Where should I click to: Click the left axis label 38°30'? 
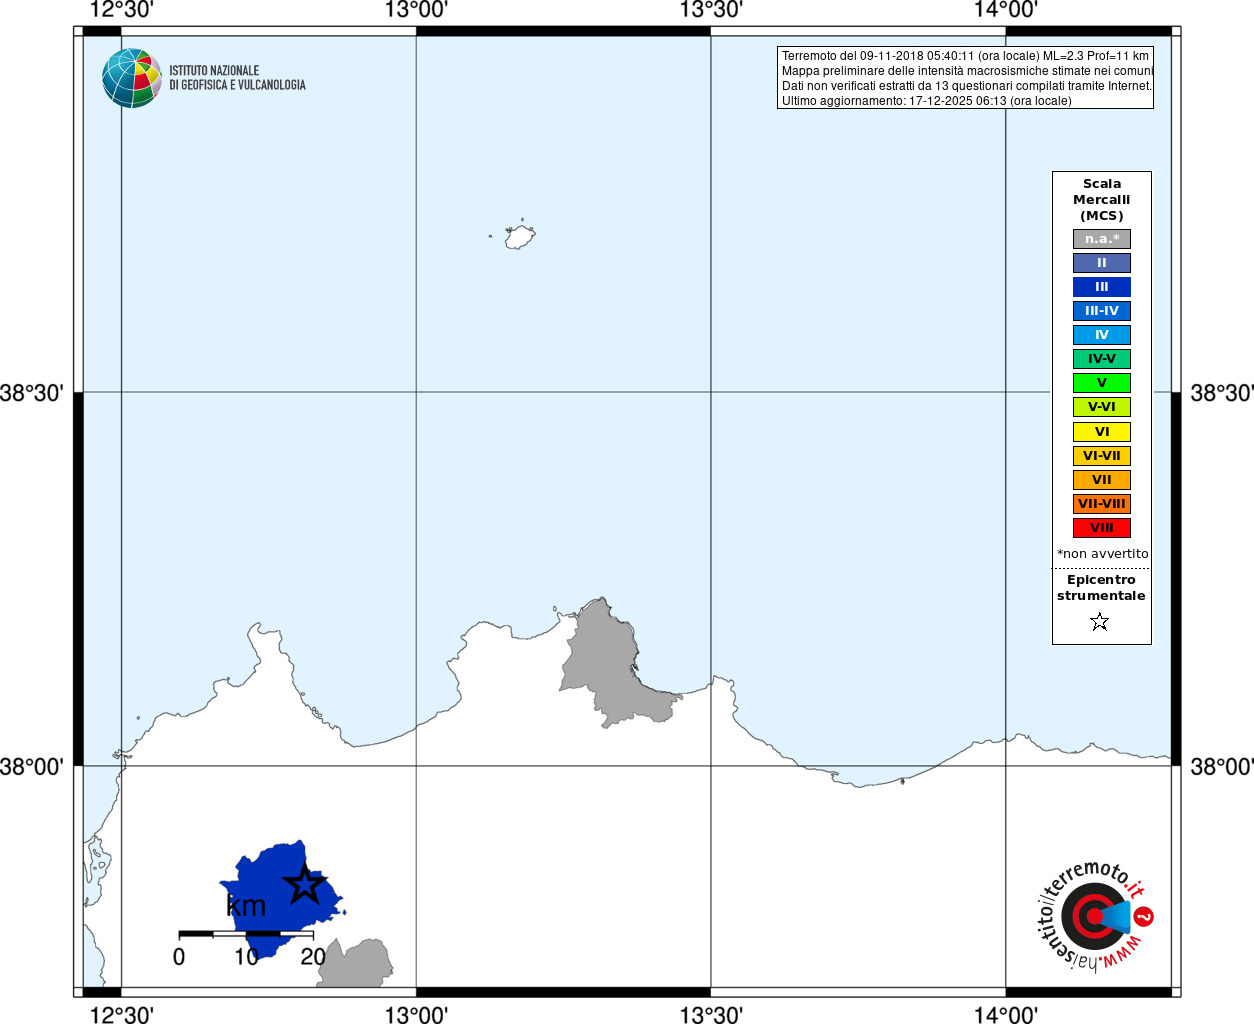(x=32, y=393)
